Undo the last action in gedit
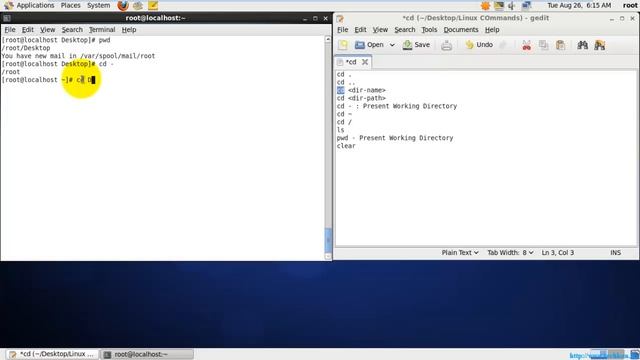This screenshot has height=360, width=640. 479,45
